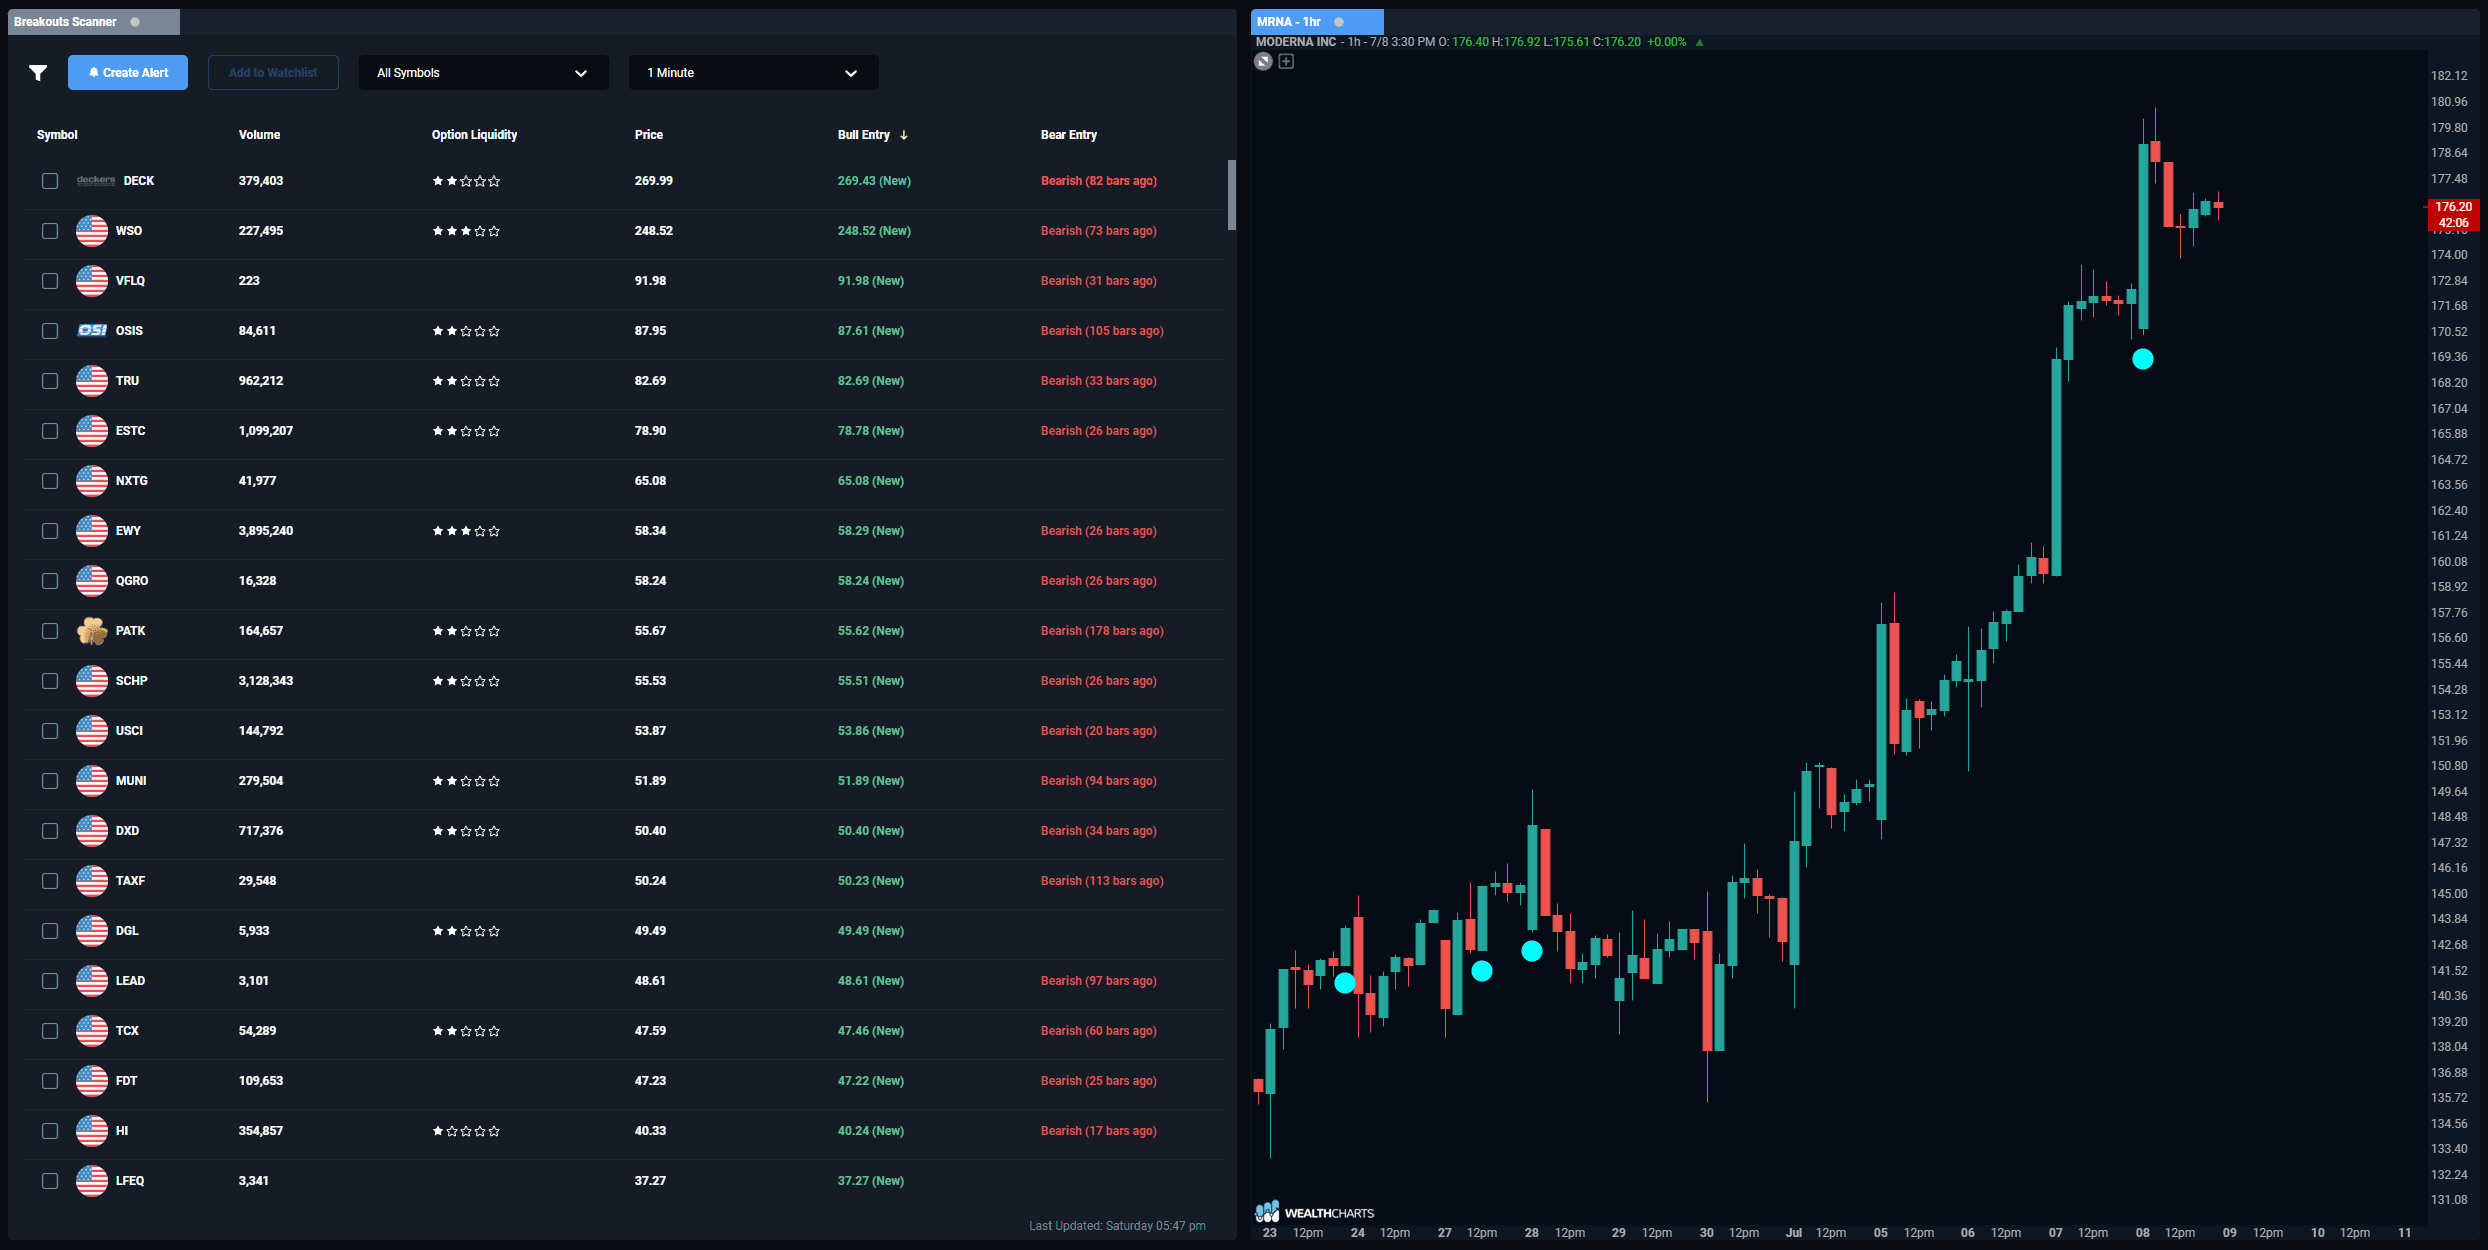Click the OSI logo icon in OSIS row

(92, 330)
